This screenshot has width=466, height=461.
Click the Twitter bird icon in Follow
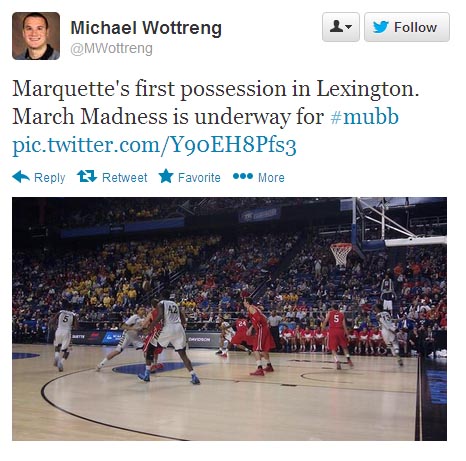click(x=381, y=27)
